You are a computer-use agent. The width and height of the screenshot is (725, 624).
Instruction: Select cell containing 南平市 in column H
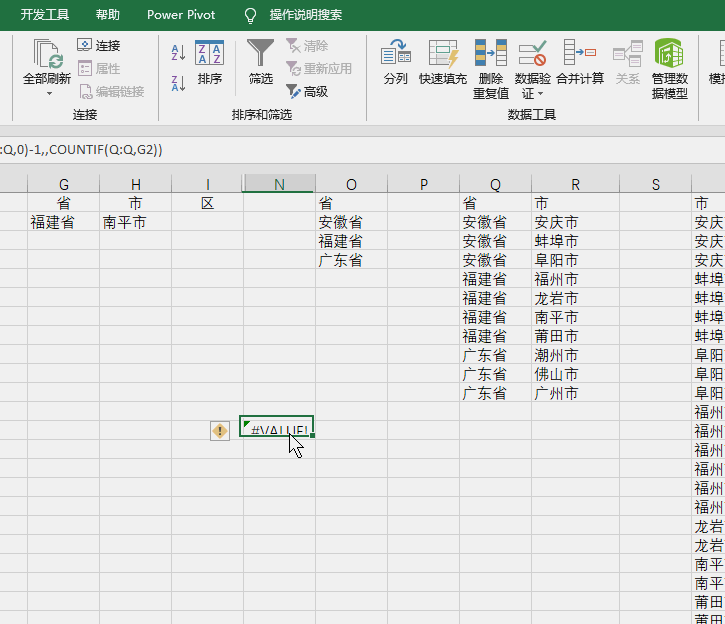135,222
